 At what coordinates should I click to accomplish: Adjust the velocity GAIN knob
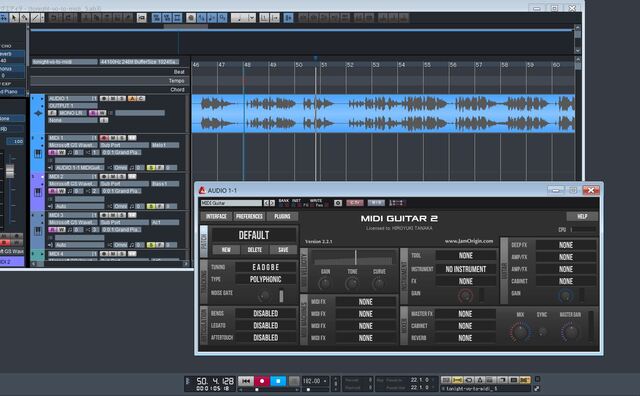[x=325, y=284]
